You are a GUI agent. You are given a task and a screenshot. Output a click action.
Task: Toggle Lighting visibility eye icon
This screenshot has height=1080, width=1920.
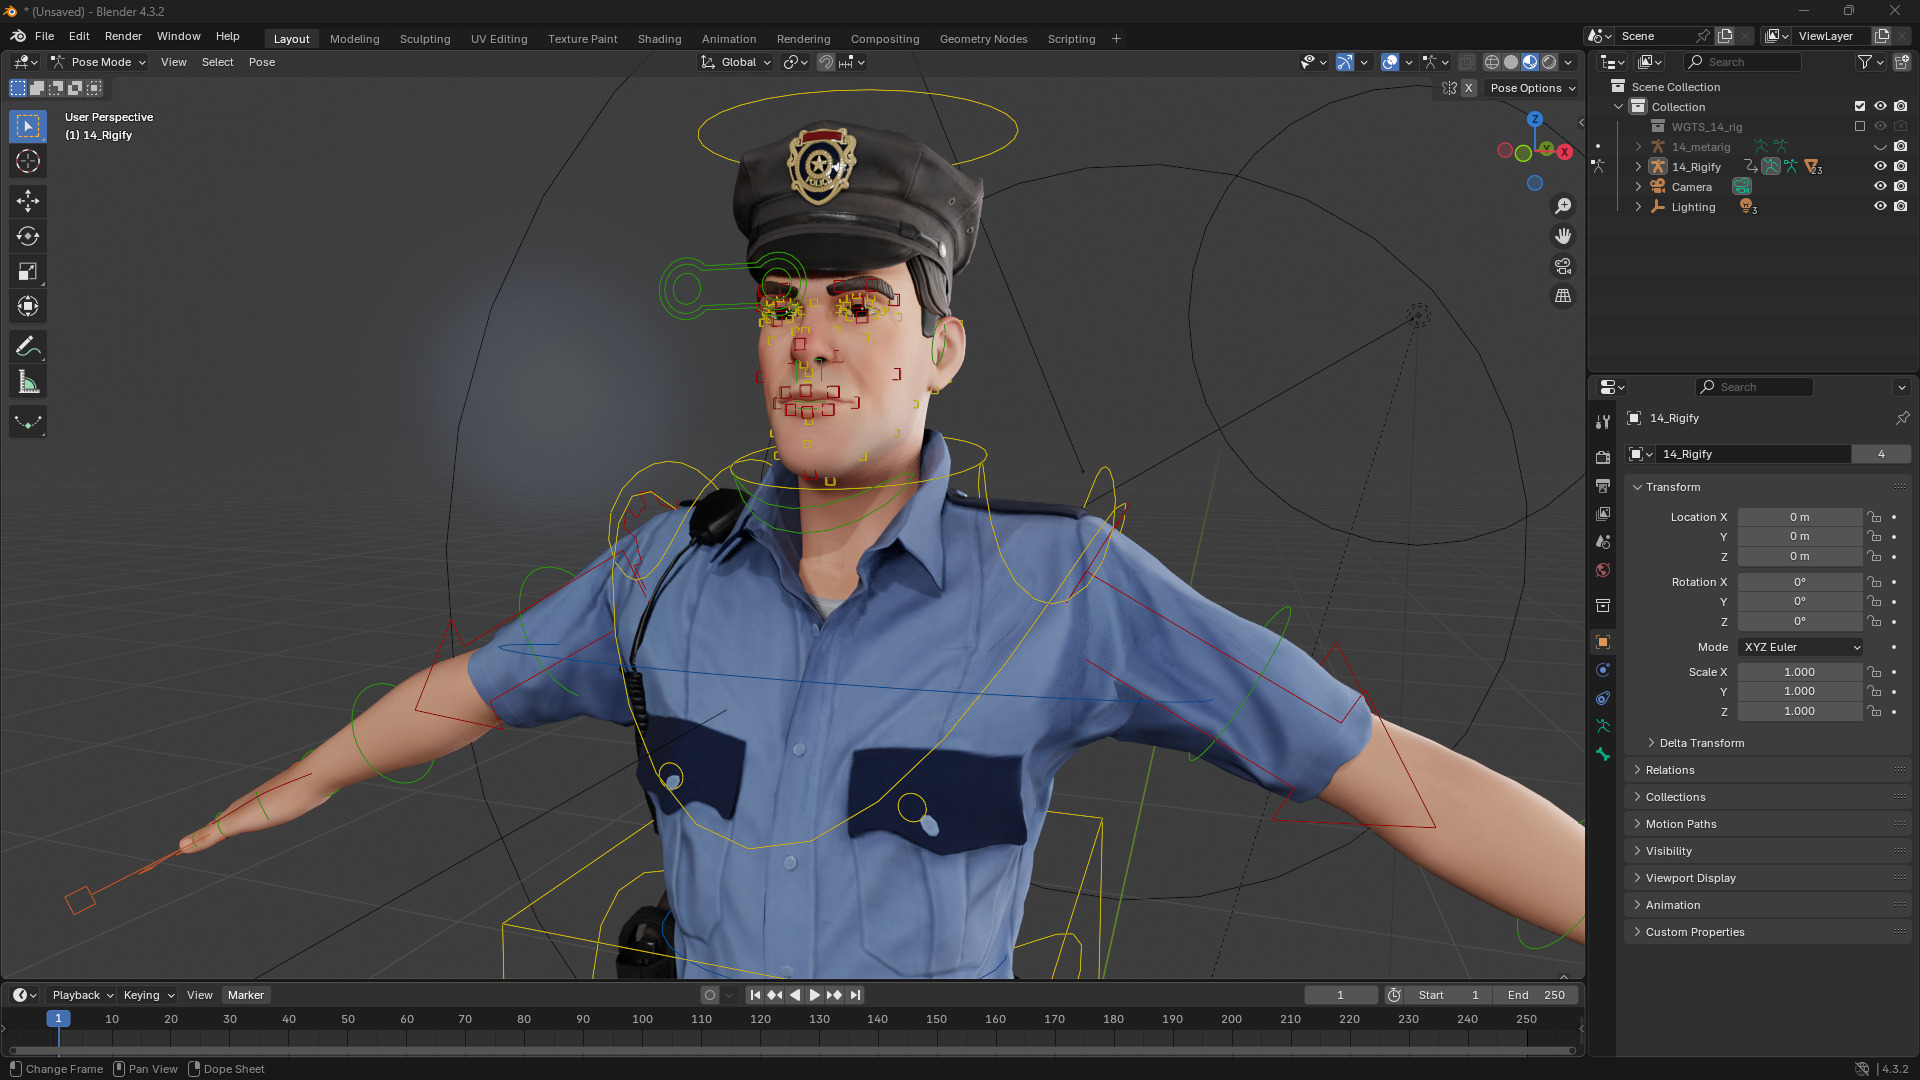[1880, 206]
